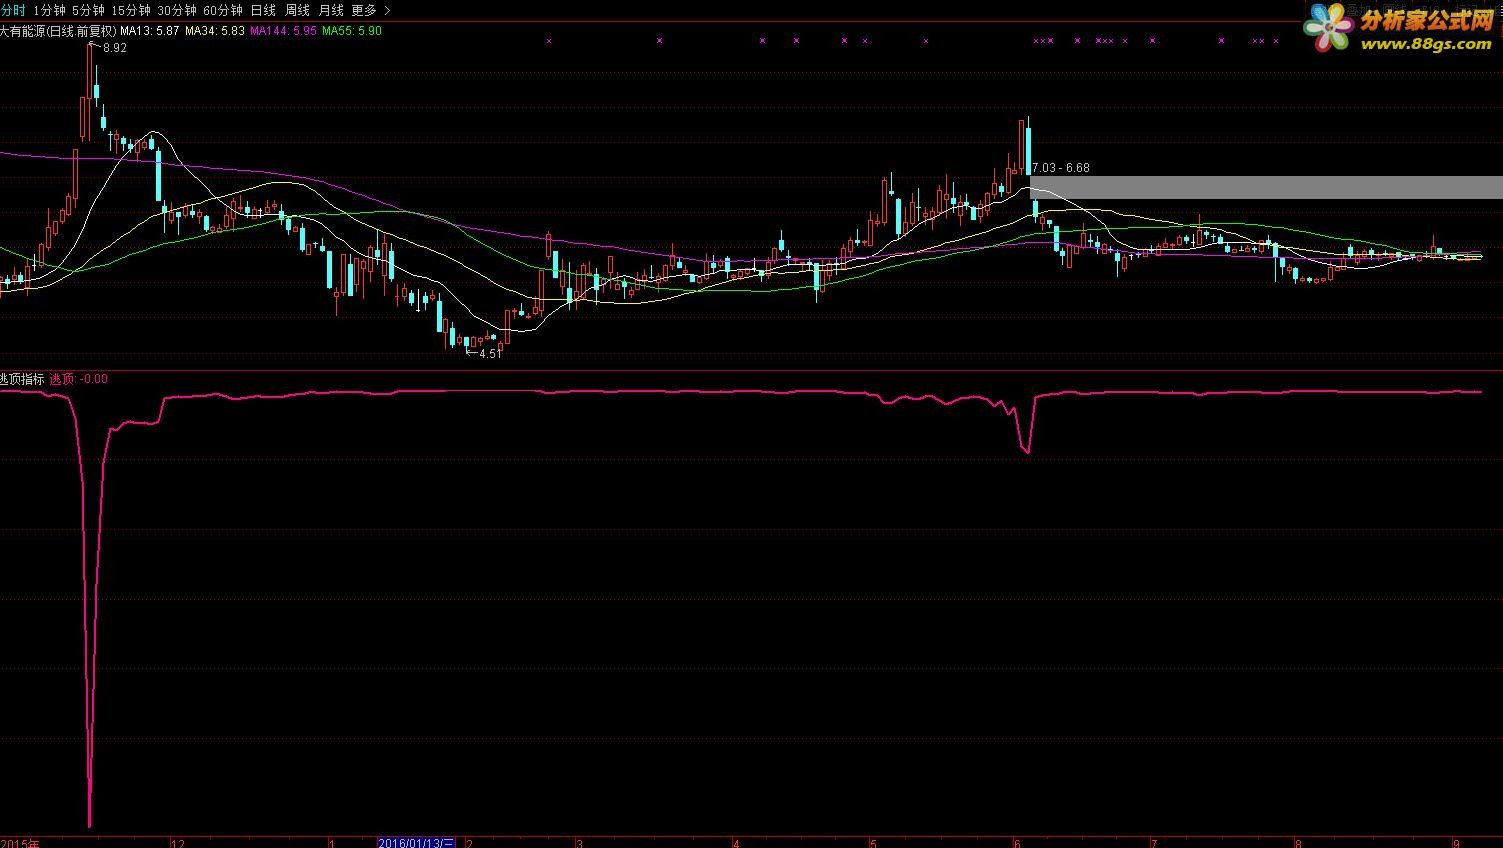The height and width of the screenshot is (848, 1503).
Task: Click the highlighted 2016/01/13/三 date marker
Action: [416, 843]
